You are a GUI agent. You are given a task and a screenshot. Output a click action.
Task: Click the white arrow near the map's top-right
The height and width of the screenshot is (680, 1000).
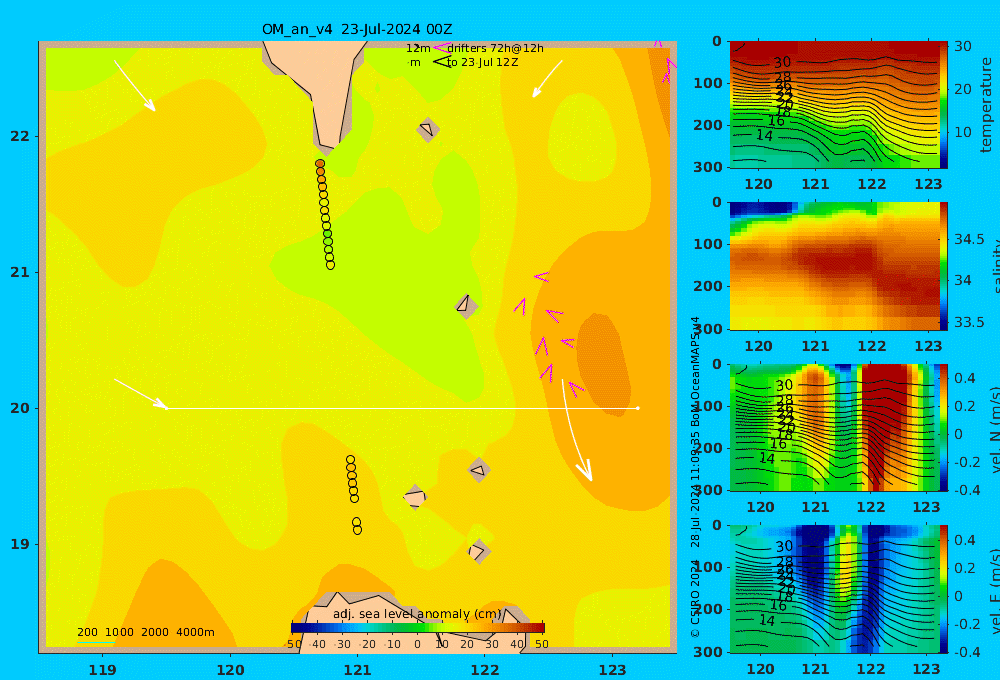[547, 79]
